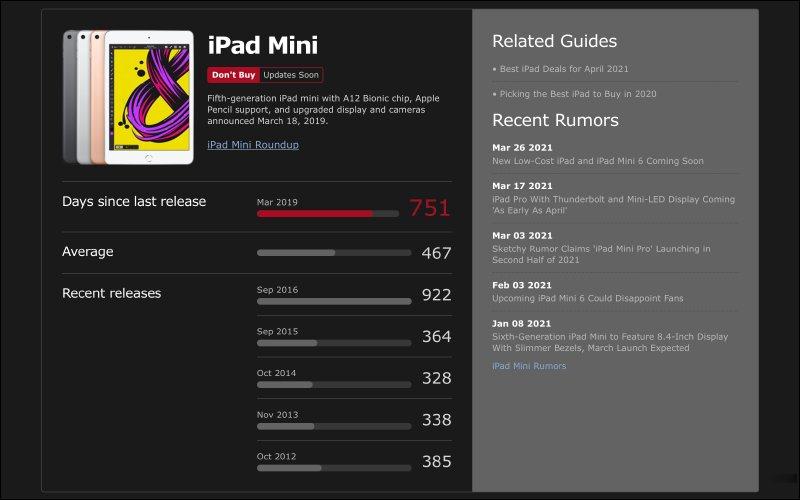Viewport: 800px width, 500px height.
Task: Click the Oct 2014 release bar
Action: point(334,385)
